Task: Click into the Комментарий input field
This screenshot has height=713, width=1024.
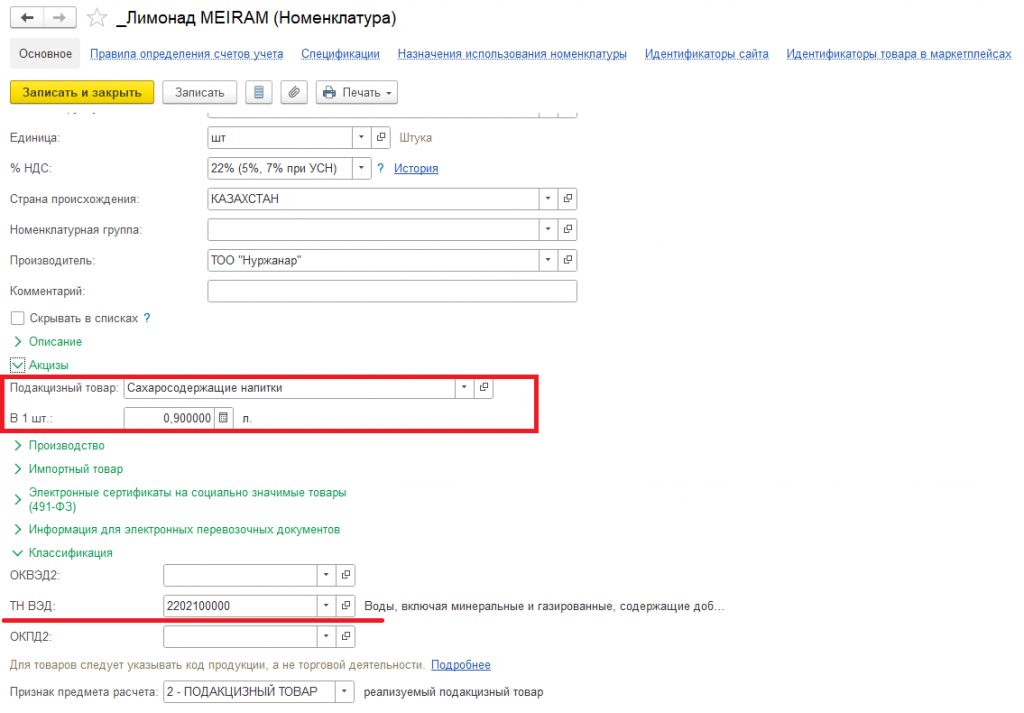Action: [392, 291]
